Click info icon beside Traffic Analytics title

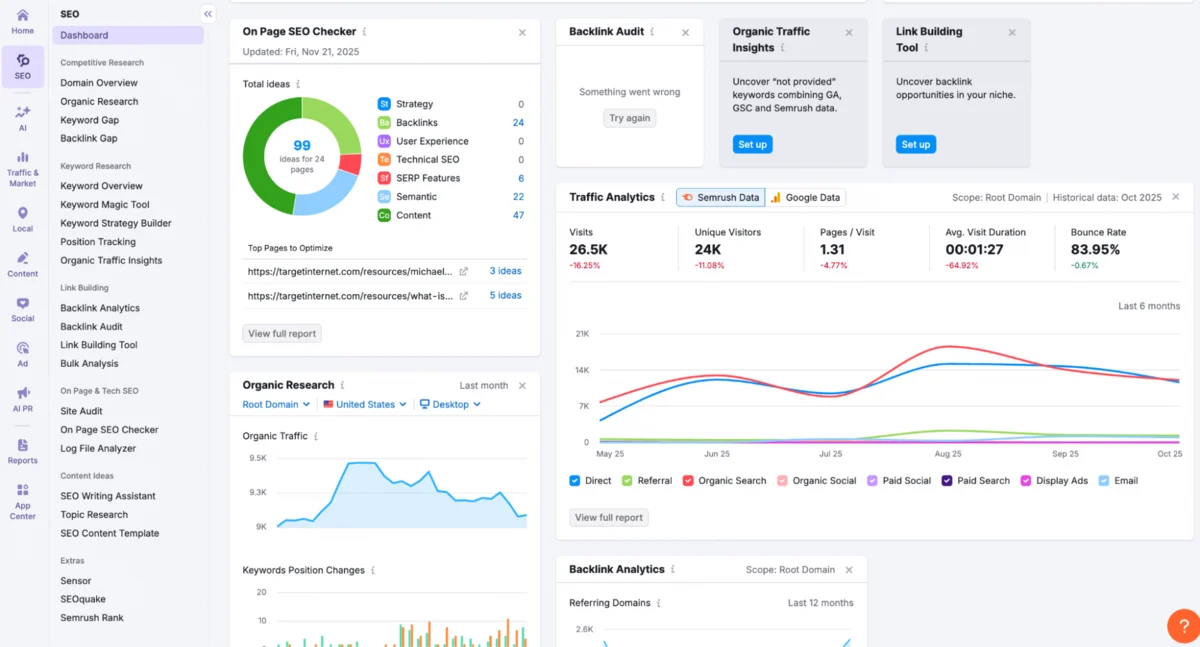pos(663,198)
